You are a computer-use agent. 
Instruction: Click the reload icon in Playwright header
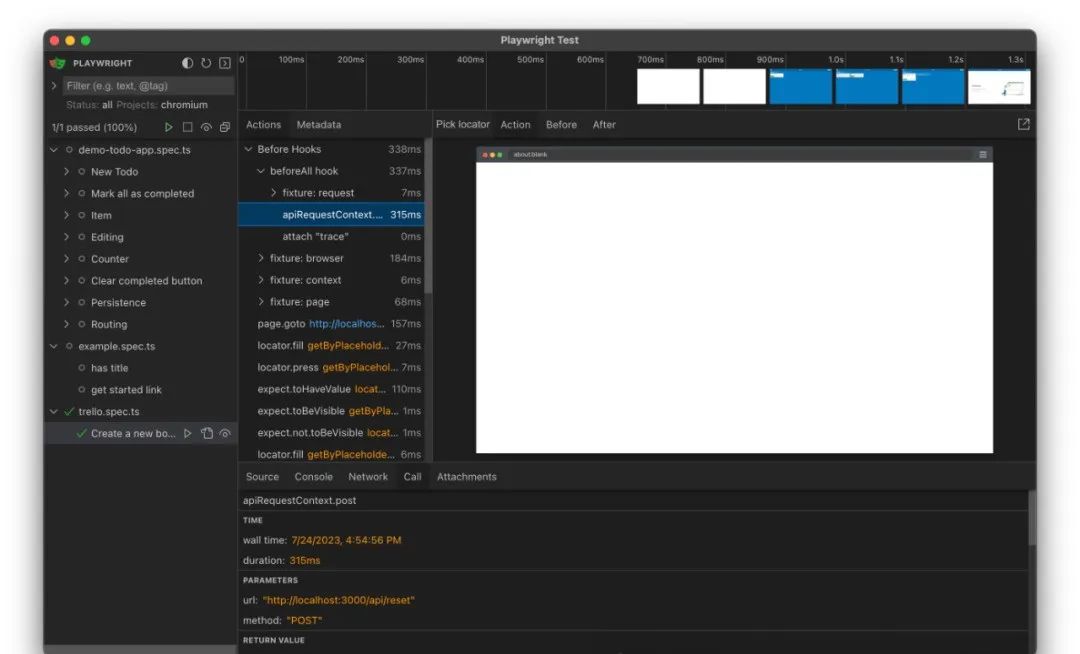tap(206, 63)
